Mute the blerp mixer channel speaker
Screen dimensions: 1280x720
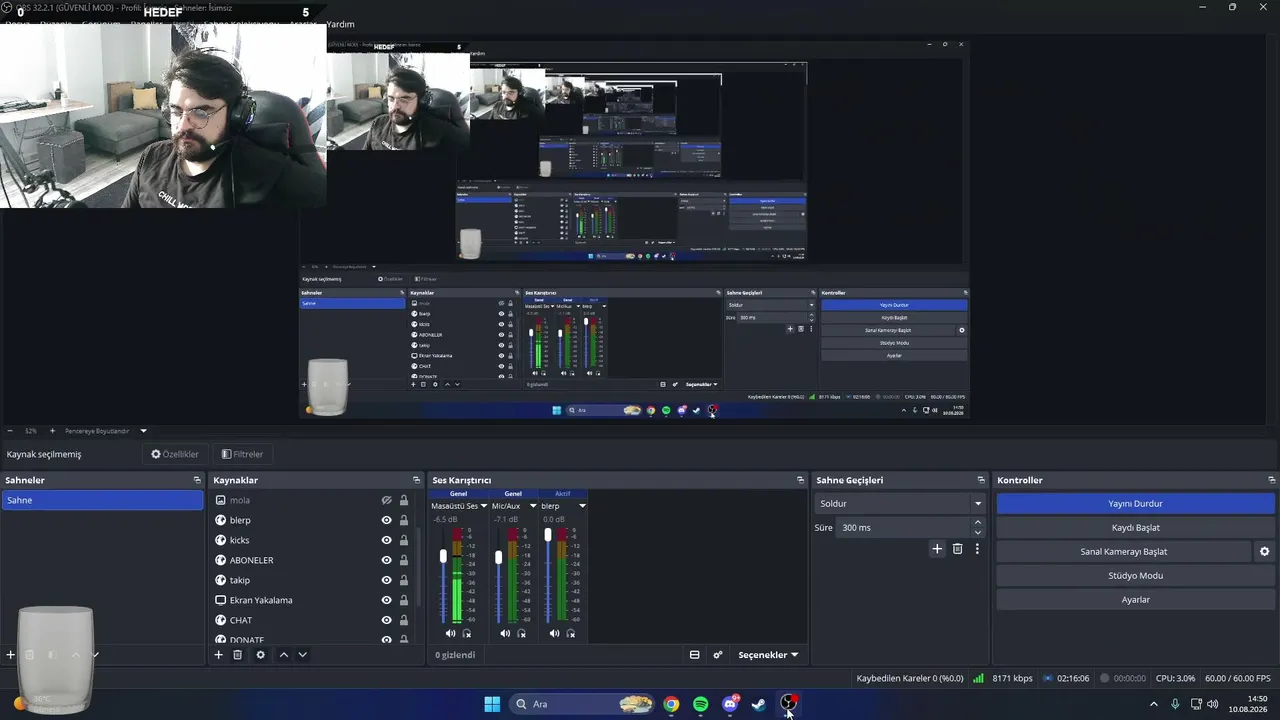point(555,633)
